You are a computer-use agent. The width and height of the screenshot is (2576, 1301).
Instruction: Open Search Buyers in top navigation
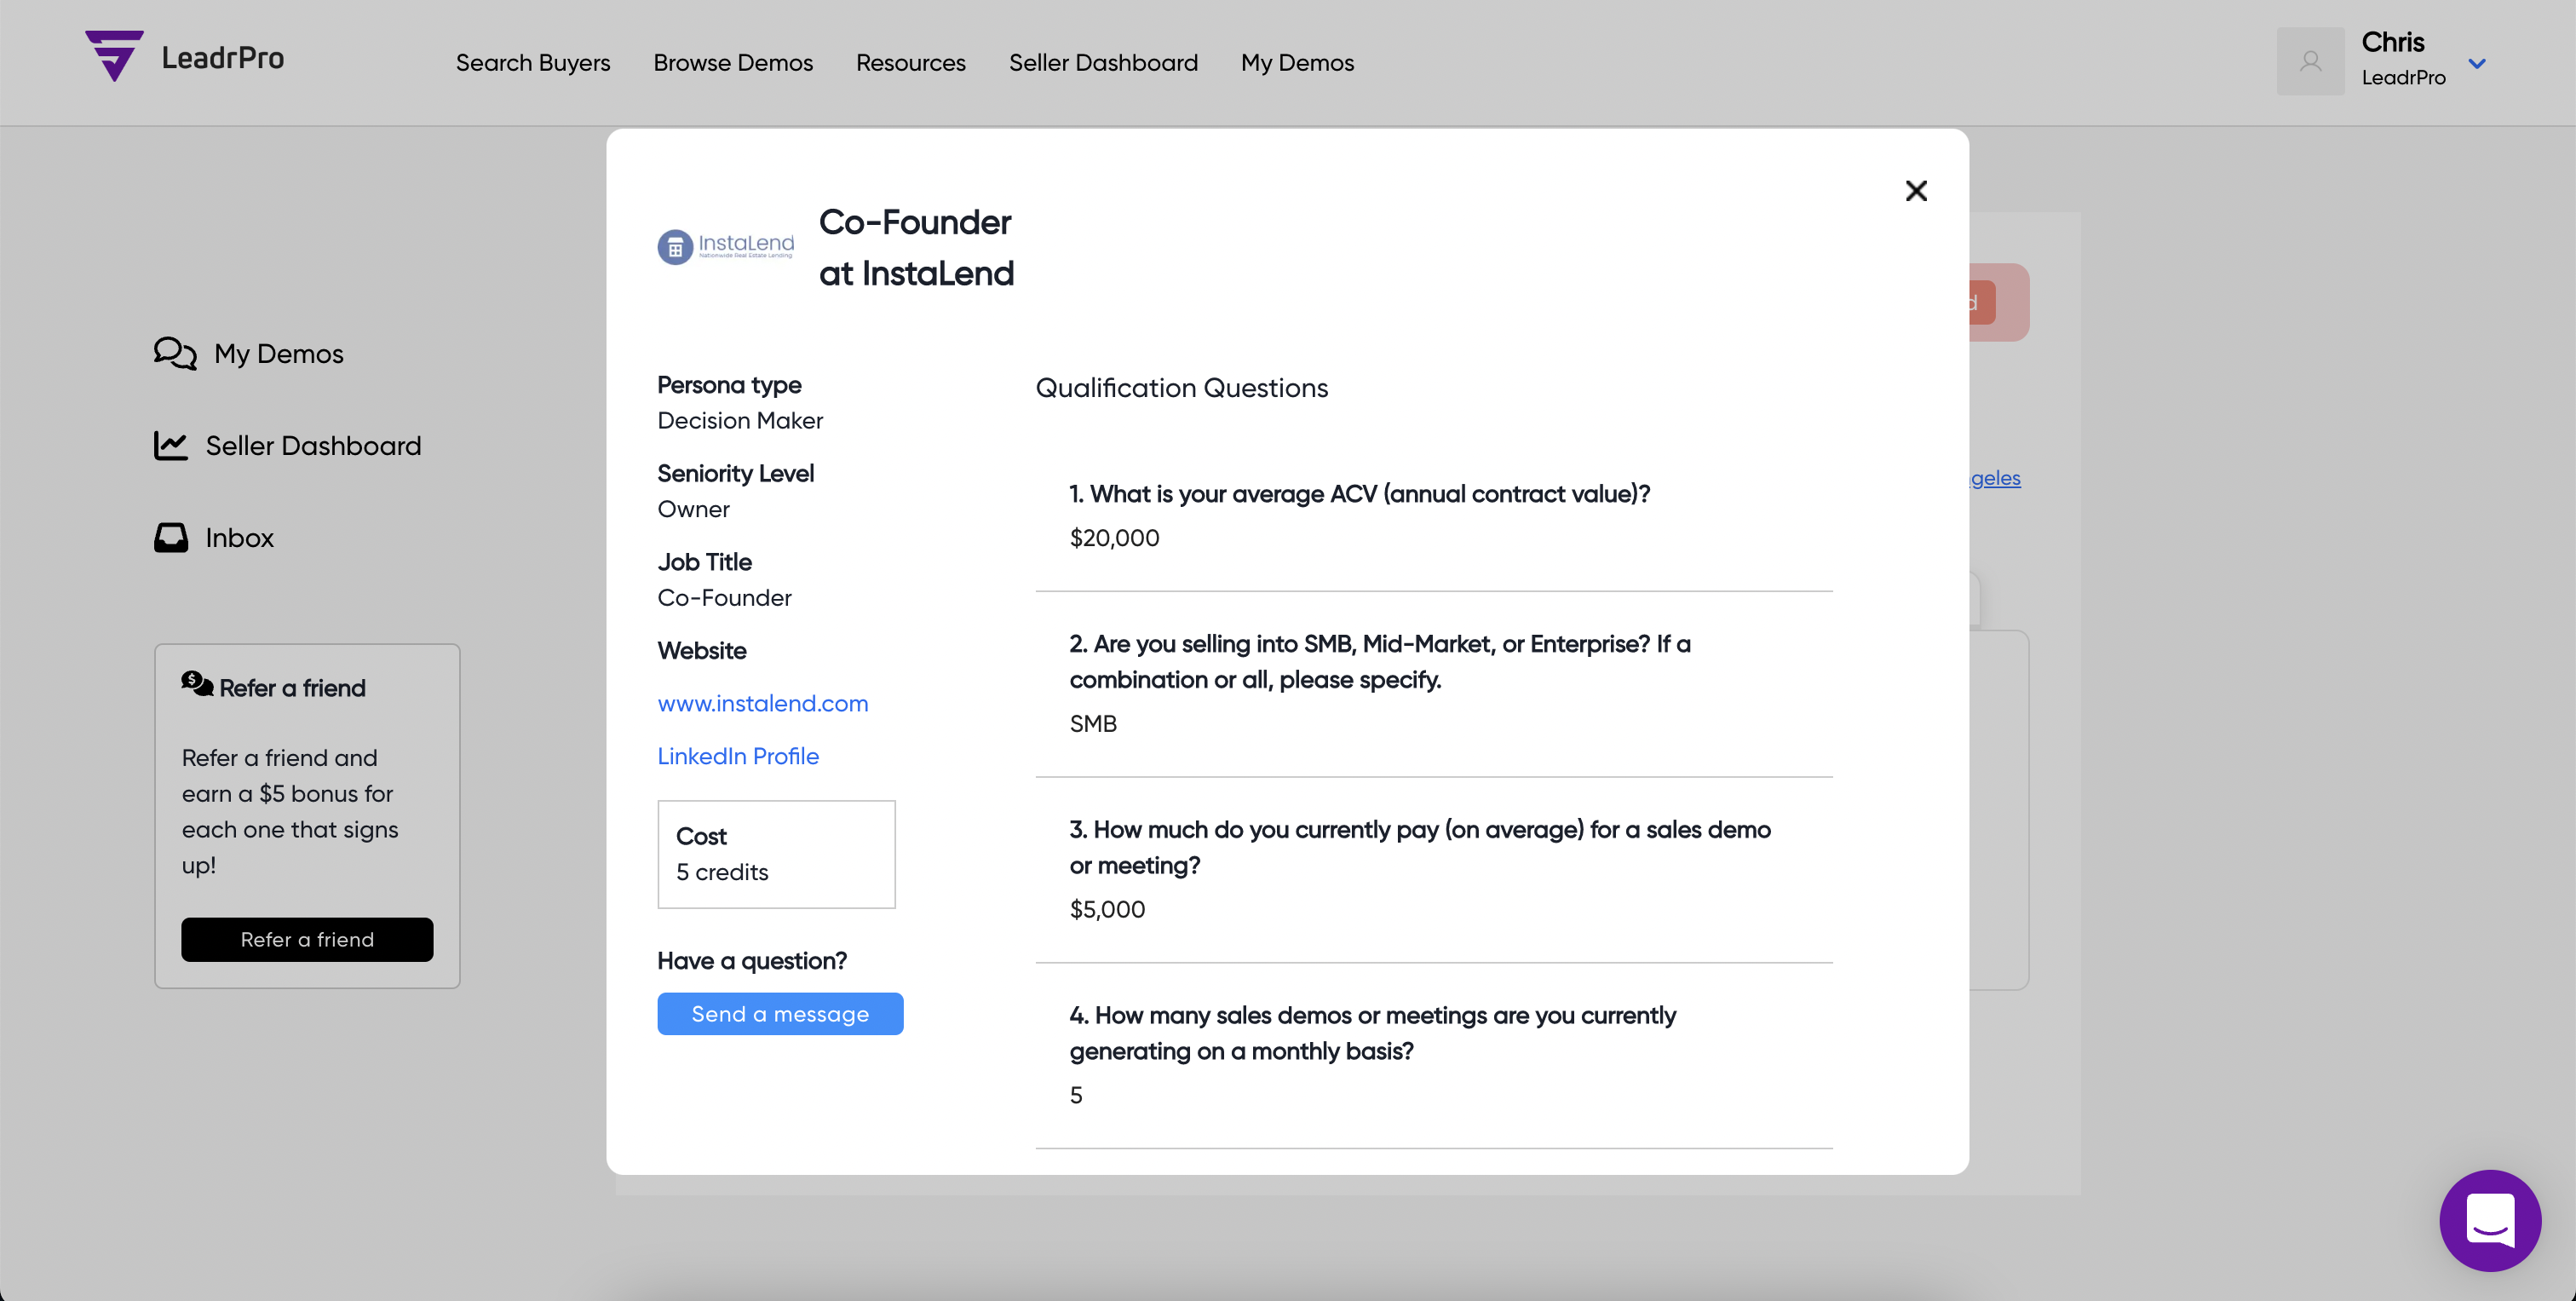click(532, 63)
